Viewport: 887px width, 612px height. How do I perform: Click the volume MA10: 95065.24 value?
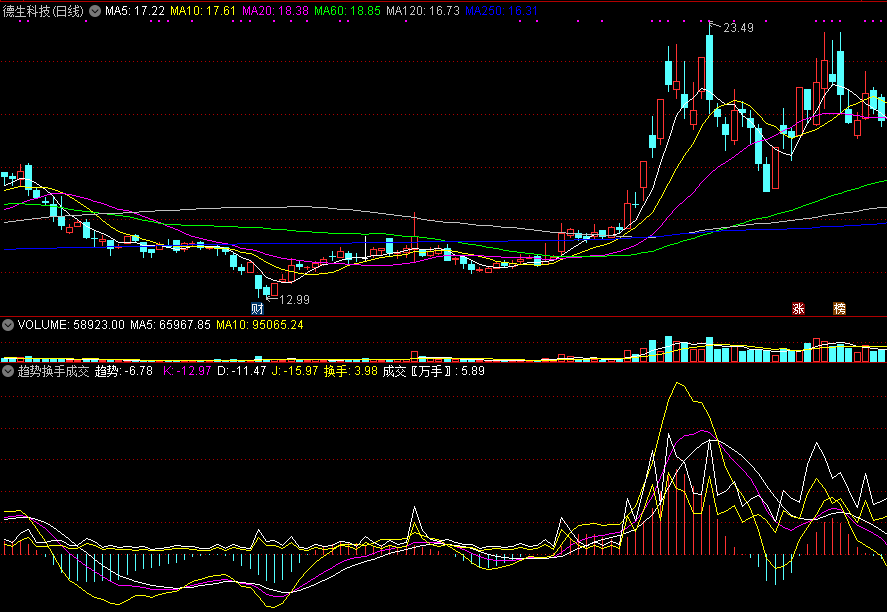pyautogui.click(x=260, y=325)
